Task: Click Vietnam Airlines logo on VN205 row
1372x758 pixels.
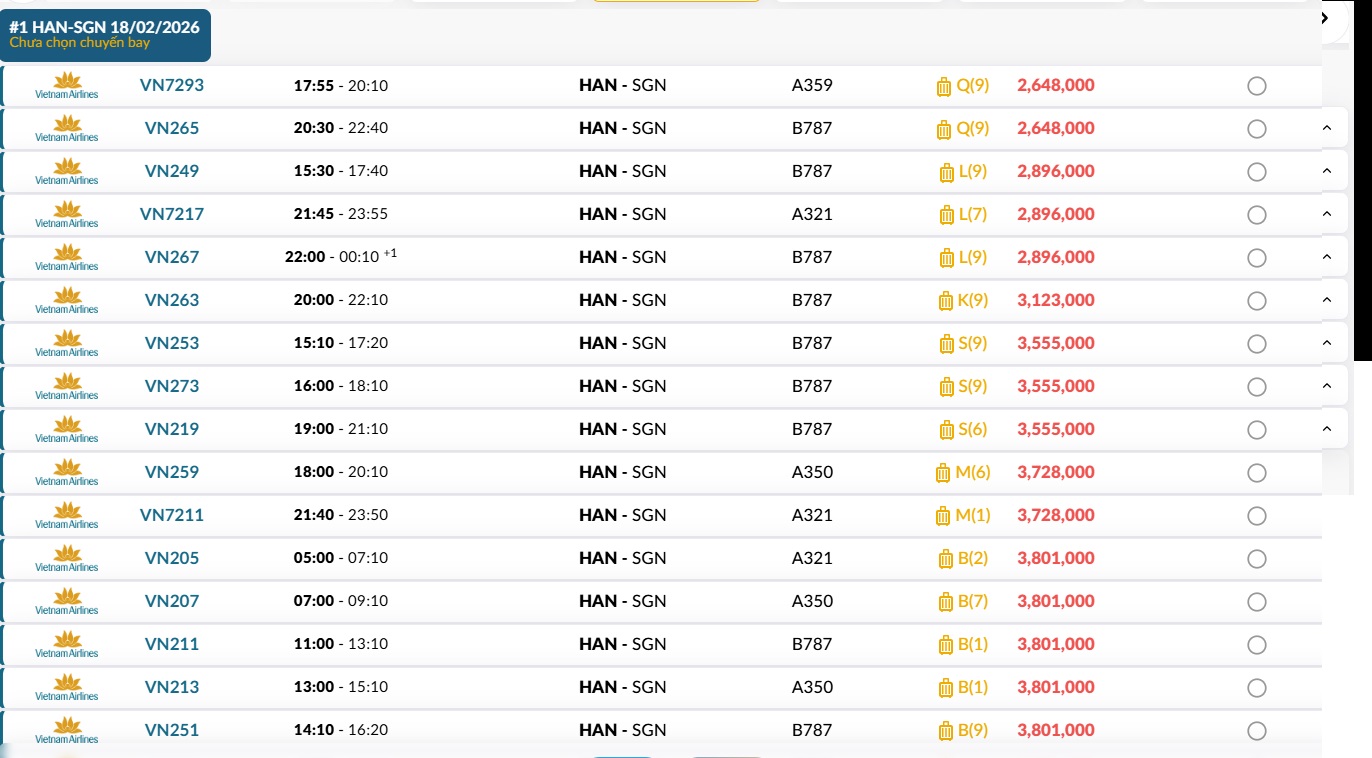Action: pyautogui.click(x=67, y=559)
